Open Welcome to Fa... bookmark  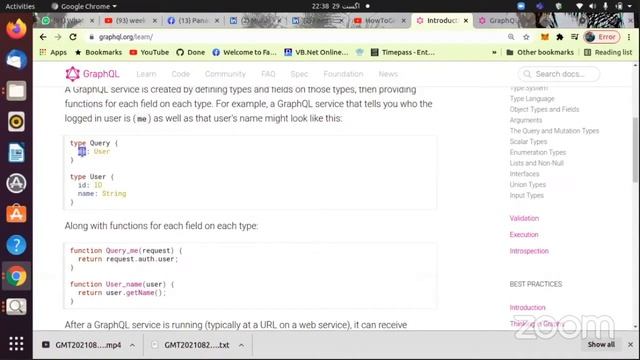[244, 52]
